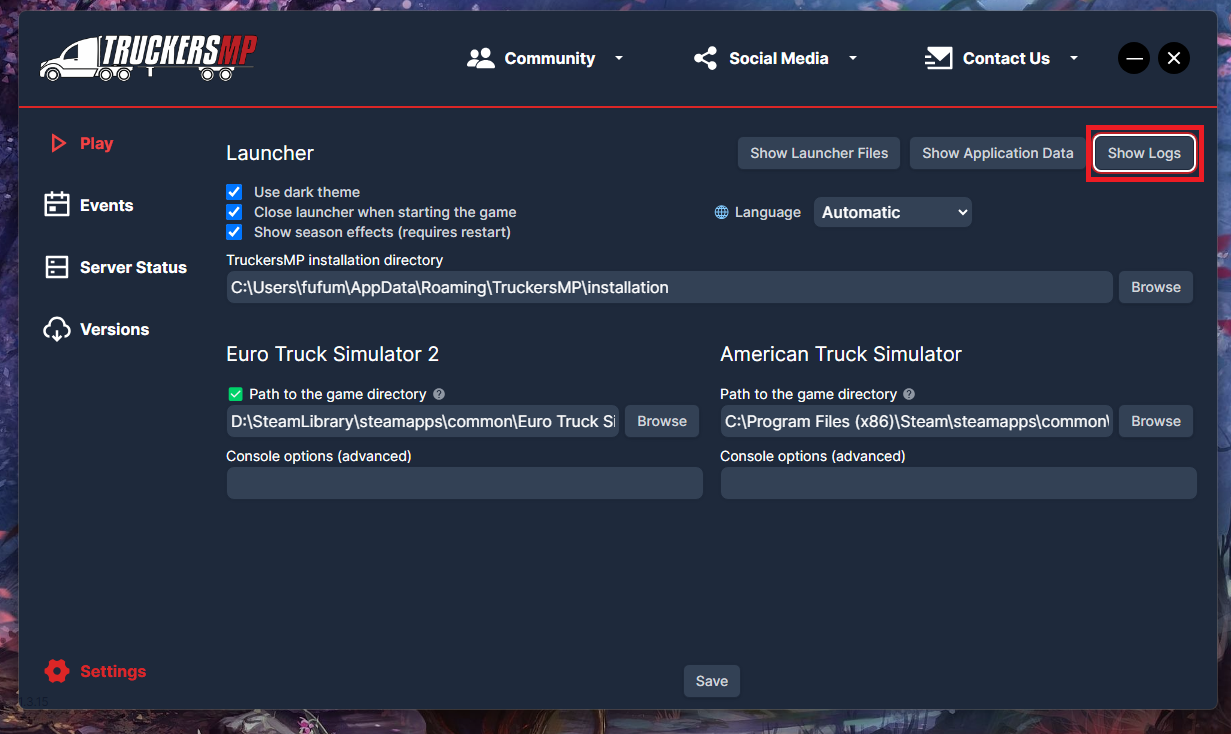Click the help icon beside American Truck path

pyautogui.click(x=909, y=394)
